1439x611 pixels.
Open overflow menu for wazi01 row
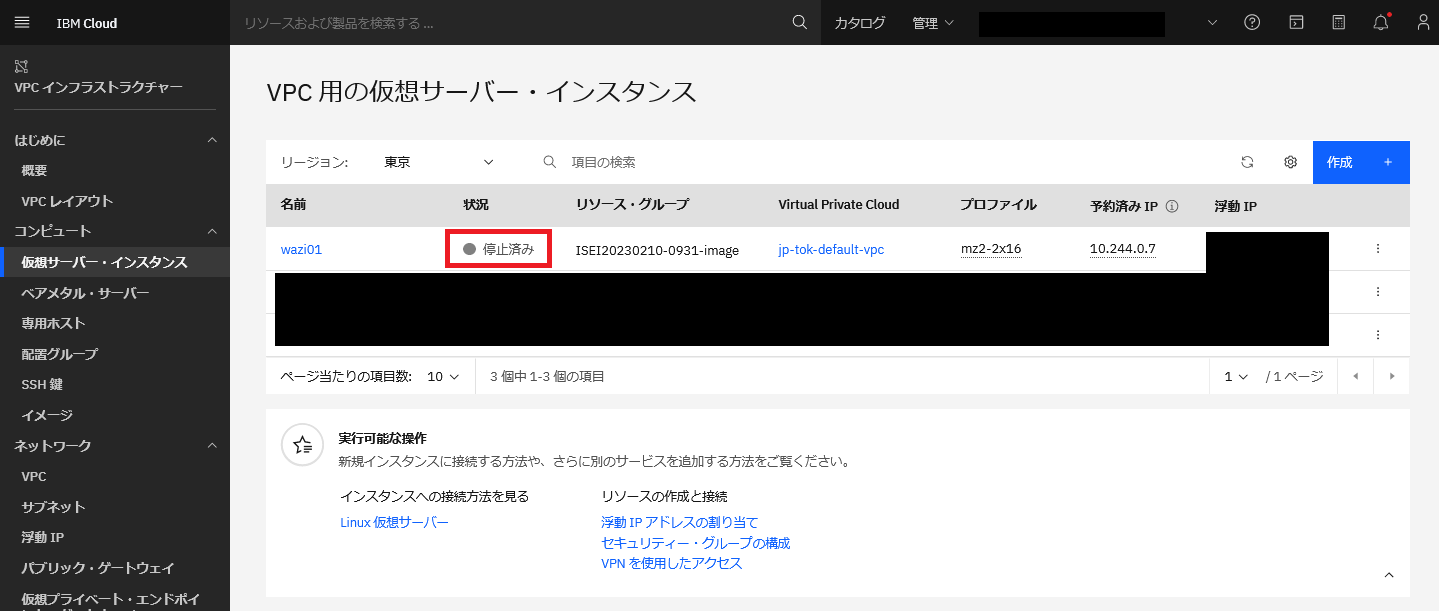tap(1378, 249)
